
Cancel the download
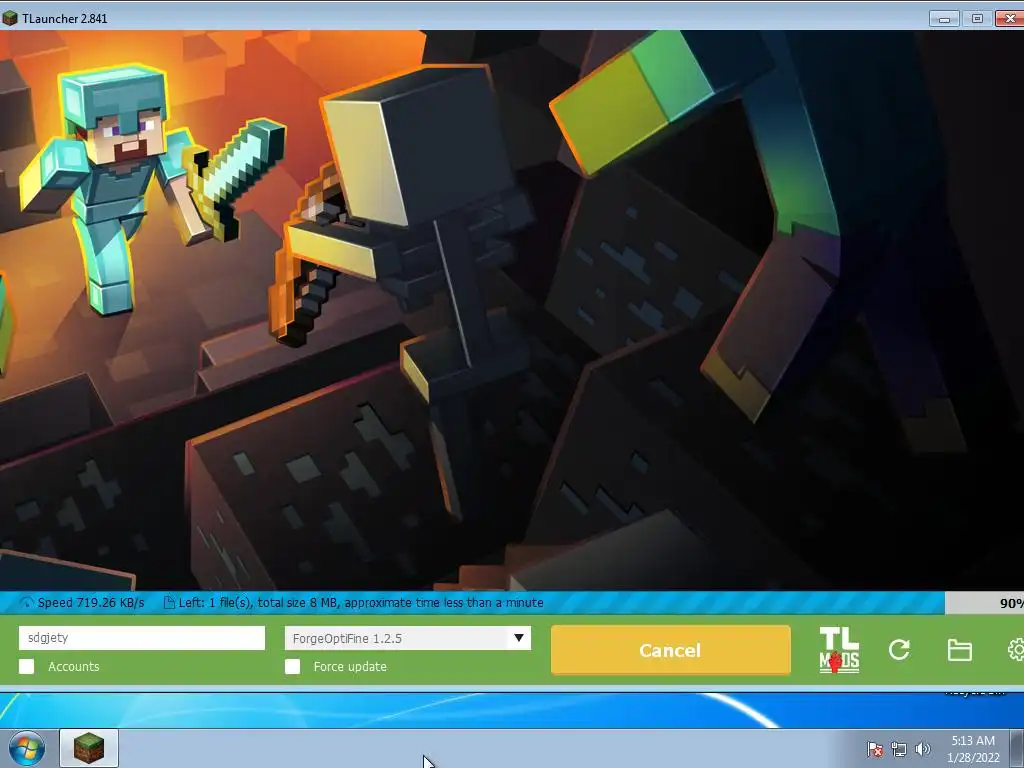click(671, 650)
